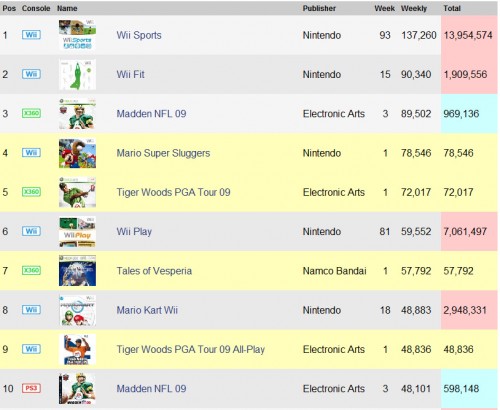Click the Wii badge beside Mario Kart Wii
Screen dimensions: 500x410
pos(31,310)
